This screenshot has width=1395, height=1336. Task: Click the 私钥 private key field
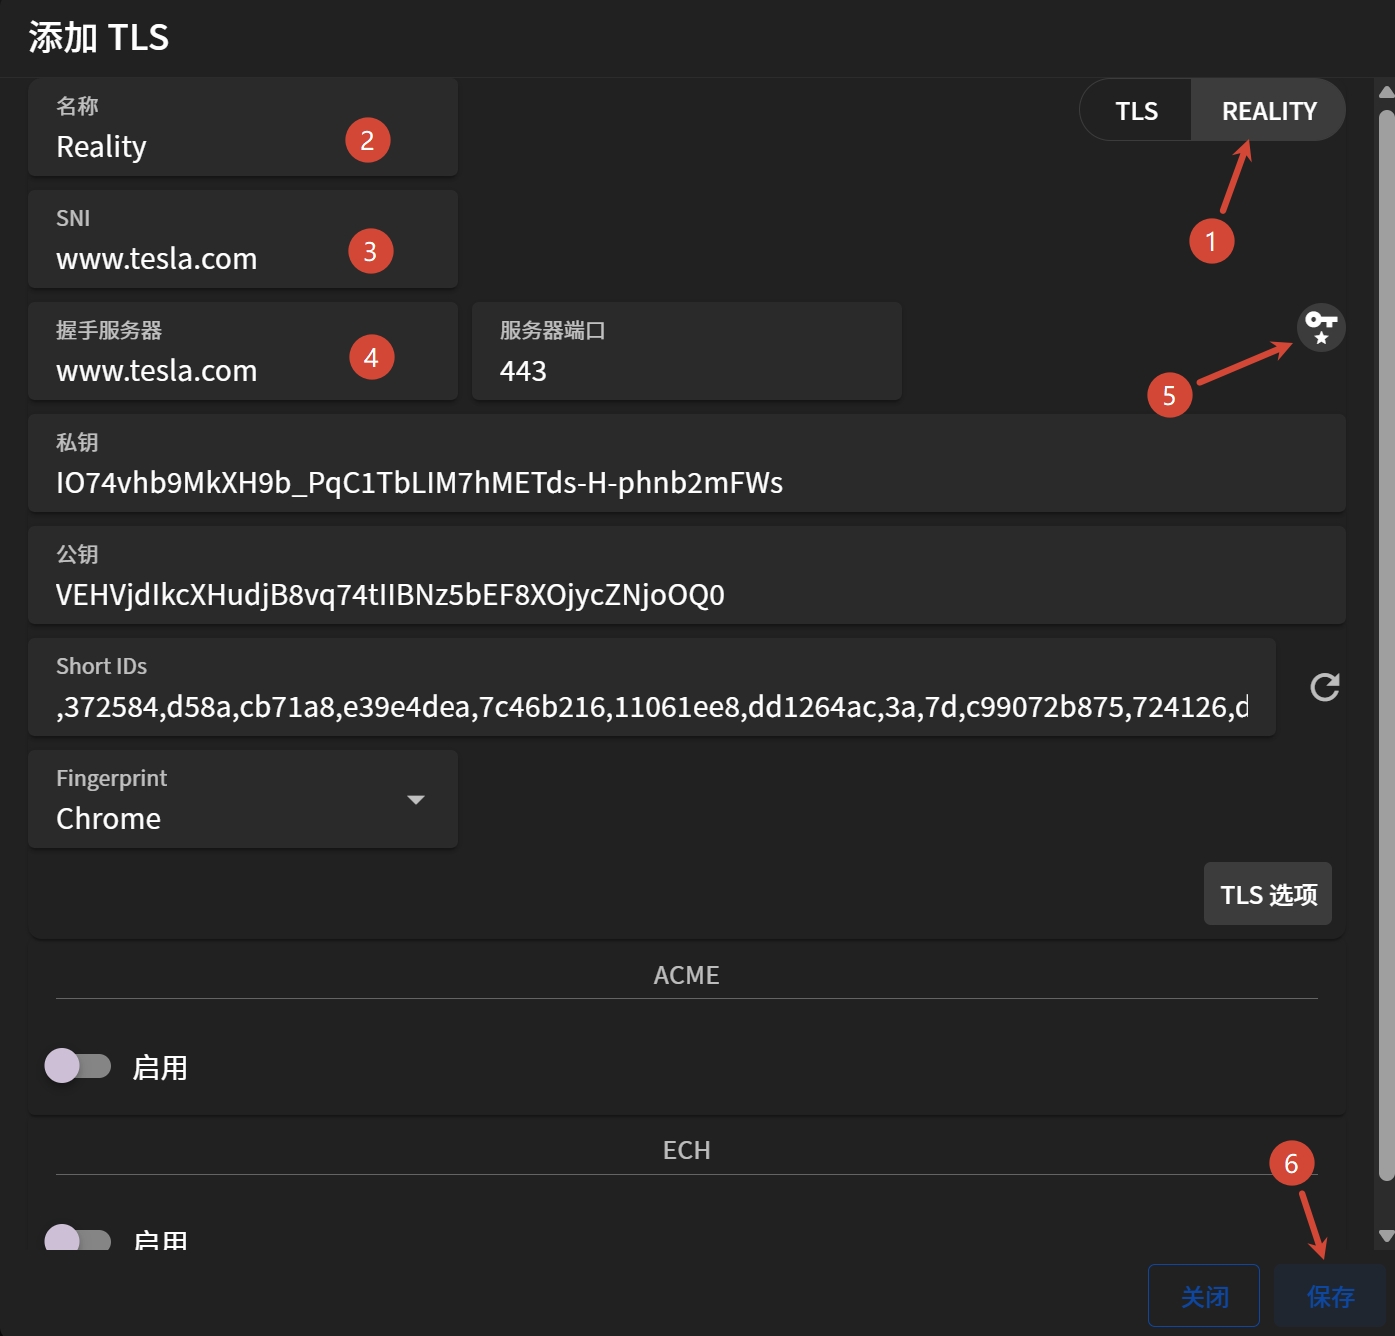point(686,483)
